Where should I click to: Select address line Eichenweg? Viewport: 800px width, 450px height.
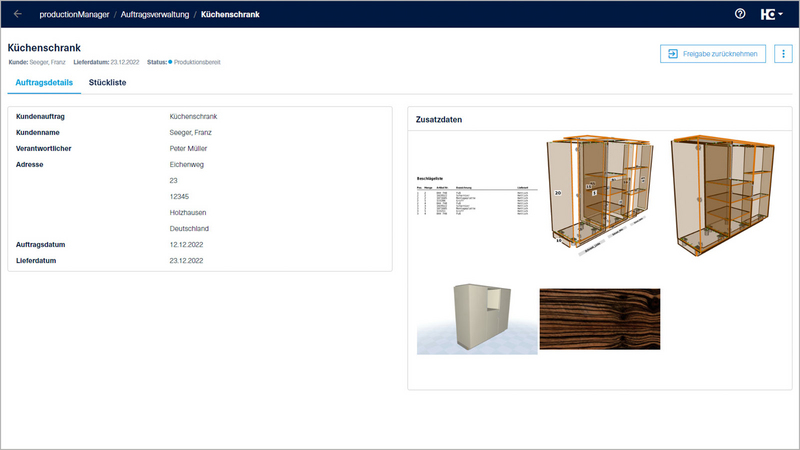[x=187, y=164]
